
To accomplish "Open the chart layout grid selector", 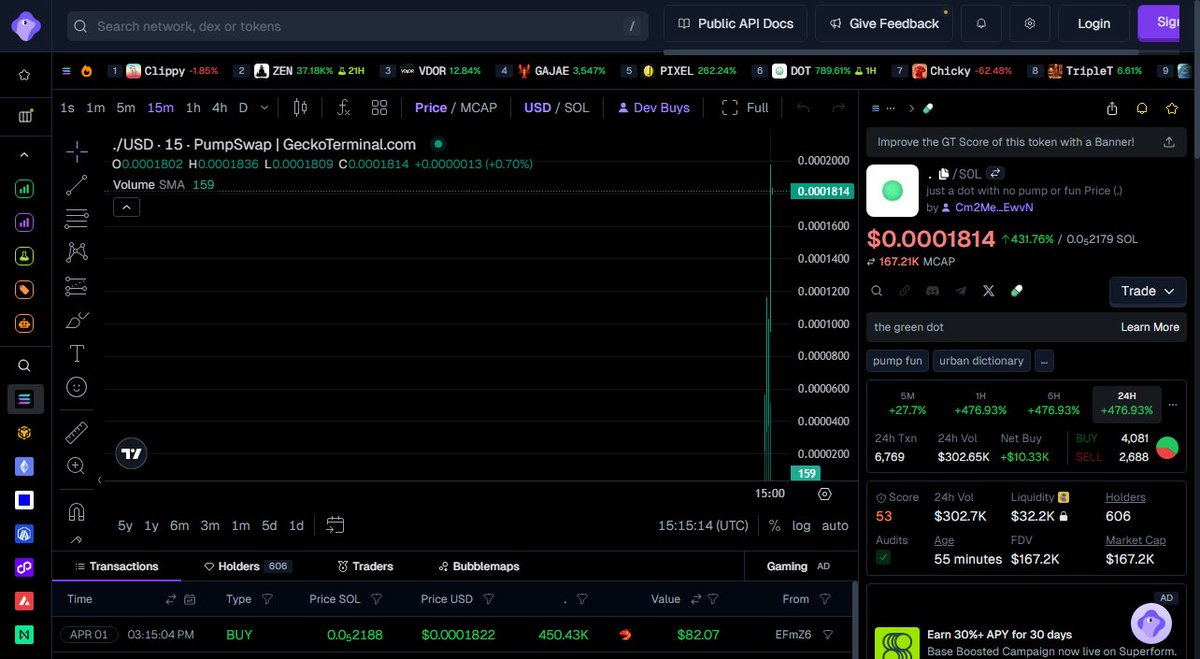I will [x=379, y=107].
